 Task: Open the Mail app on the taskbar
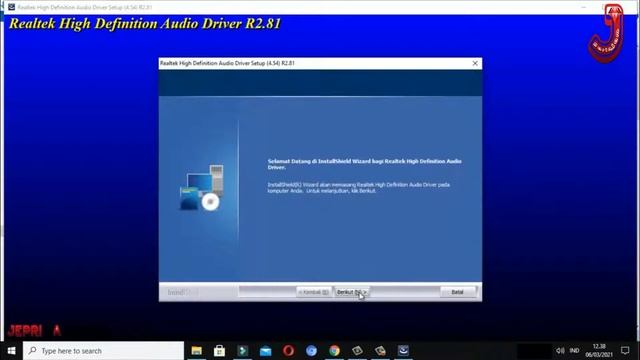[265, 351]
